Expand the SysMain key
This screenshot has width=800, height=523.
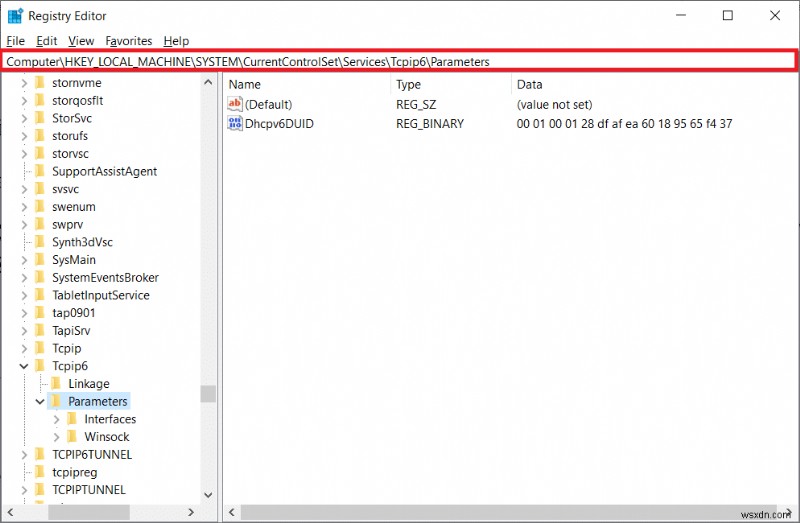(x=24, y=260)
